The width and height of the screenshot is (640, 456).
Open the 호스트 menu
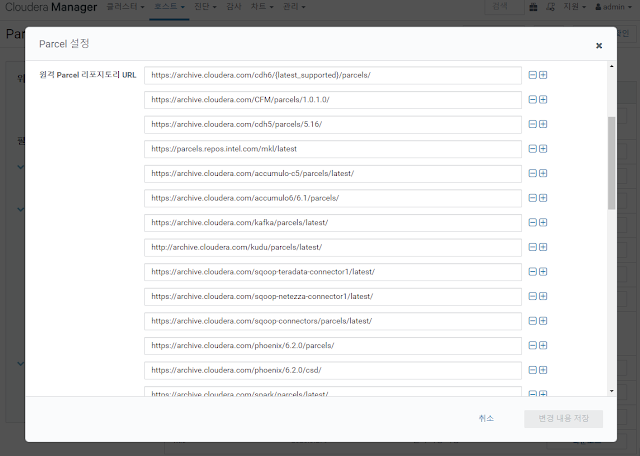coord(169,7)
